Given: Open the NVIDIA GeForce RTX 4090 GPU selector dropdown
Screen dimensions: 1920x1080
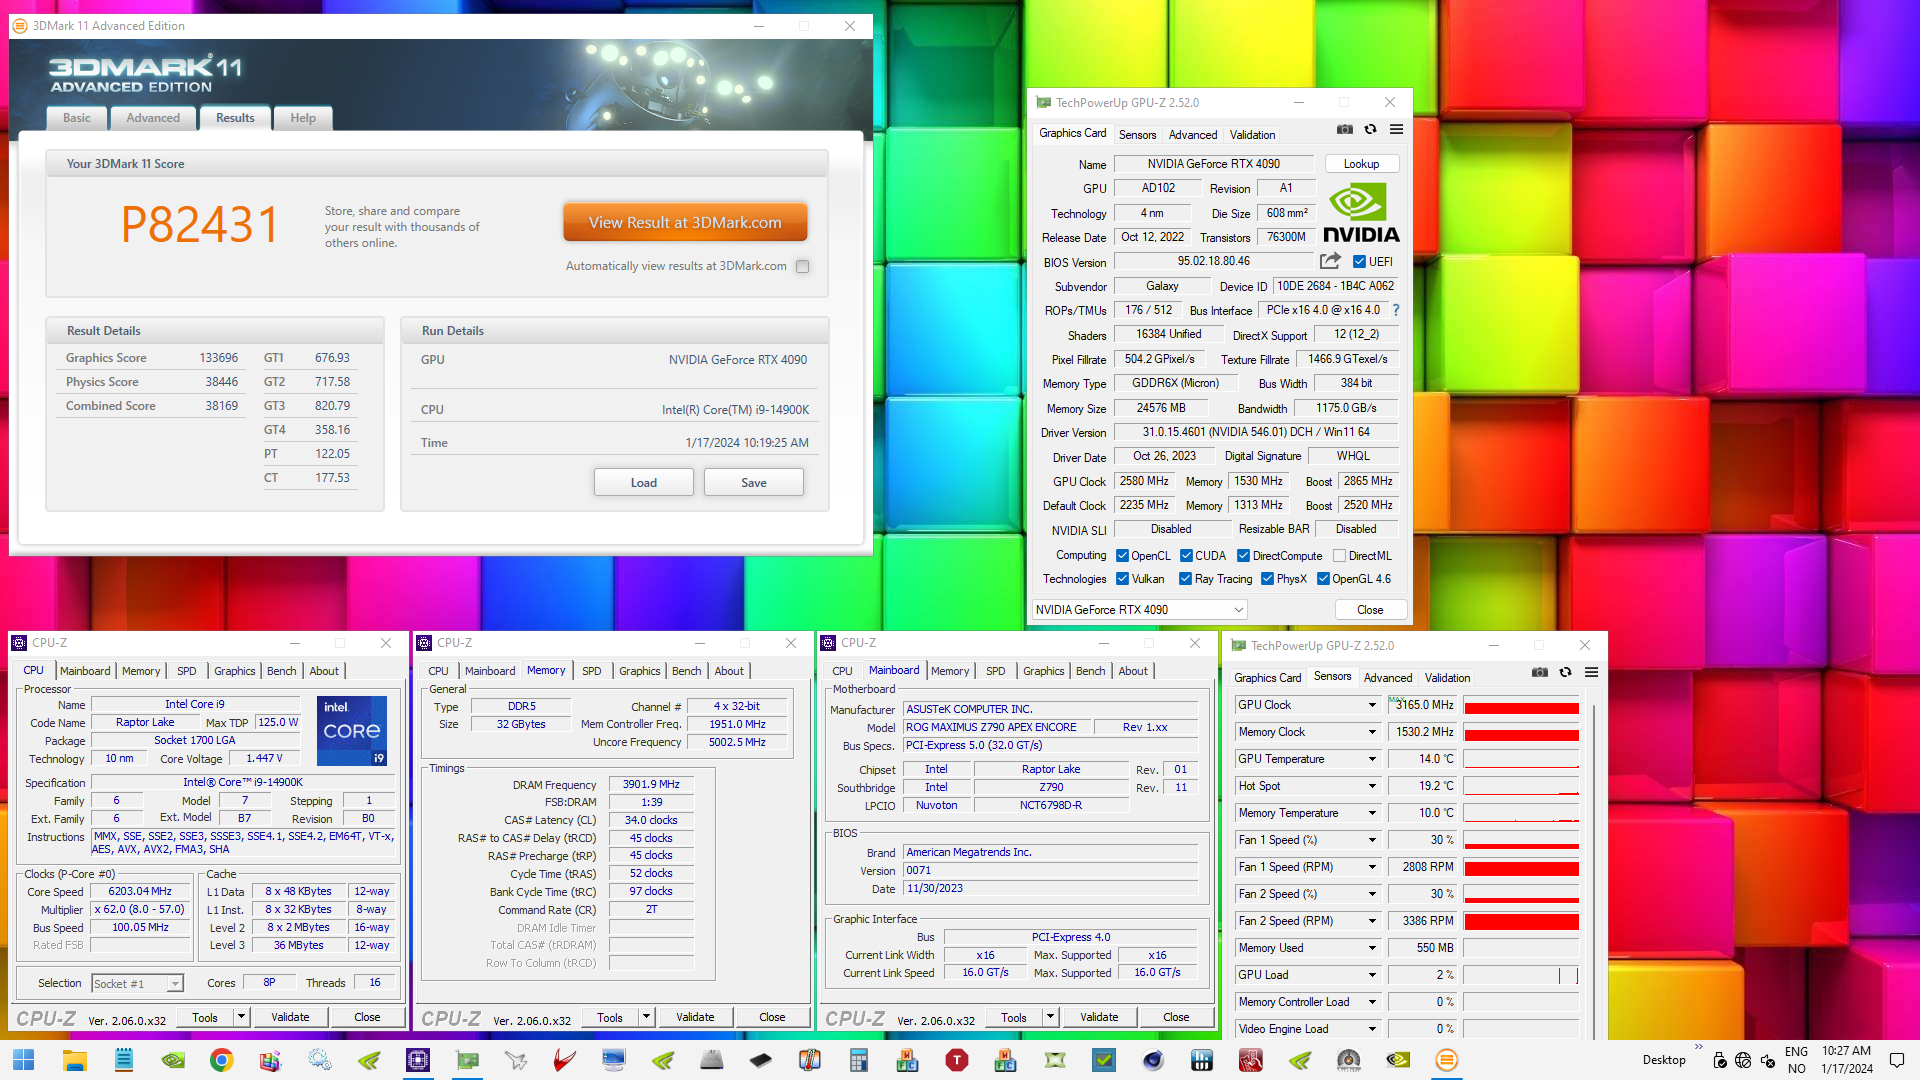Looking at the screenshot, I should pyautogui.click(x=1139, y=610).
